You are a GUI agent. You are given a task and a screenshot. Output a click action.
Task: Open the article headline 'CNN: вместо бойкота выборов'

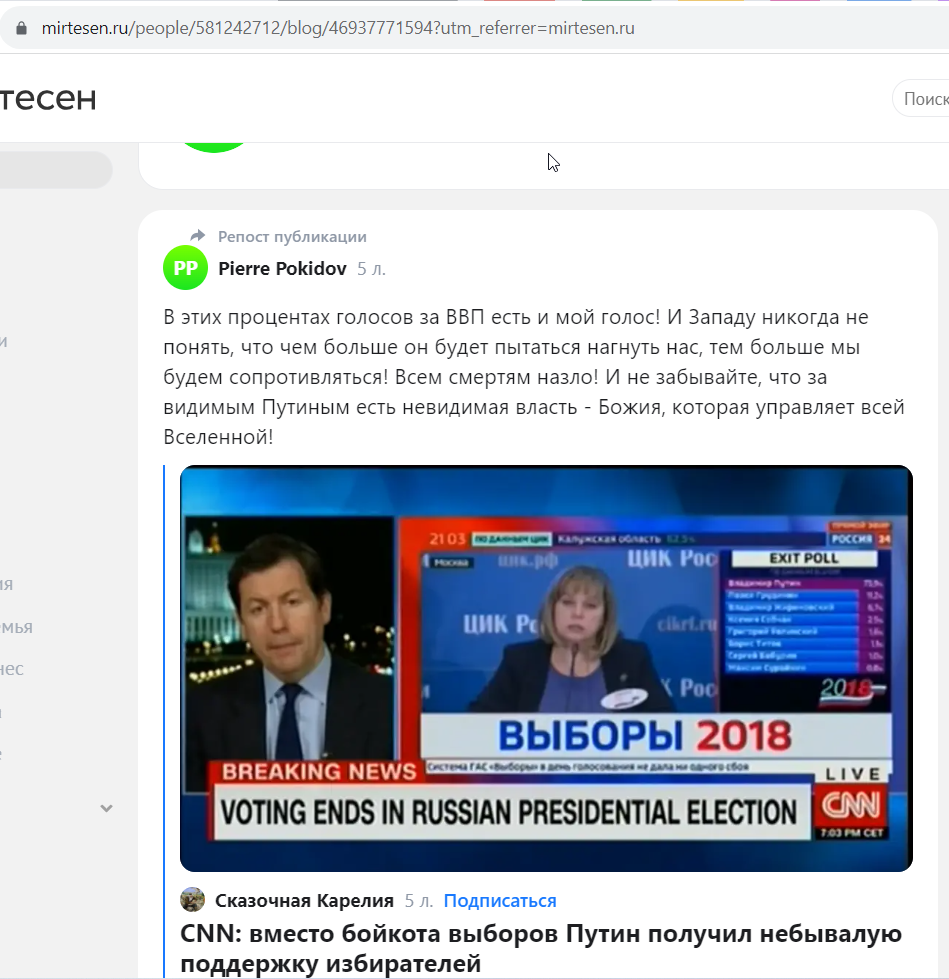(541, 948)
